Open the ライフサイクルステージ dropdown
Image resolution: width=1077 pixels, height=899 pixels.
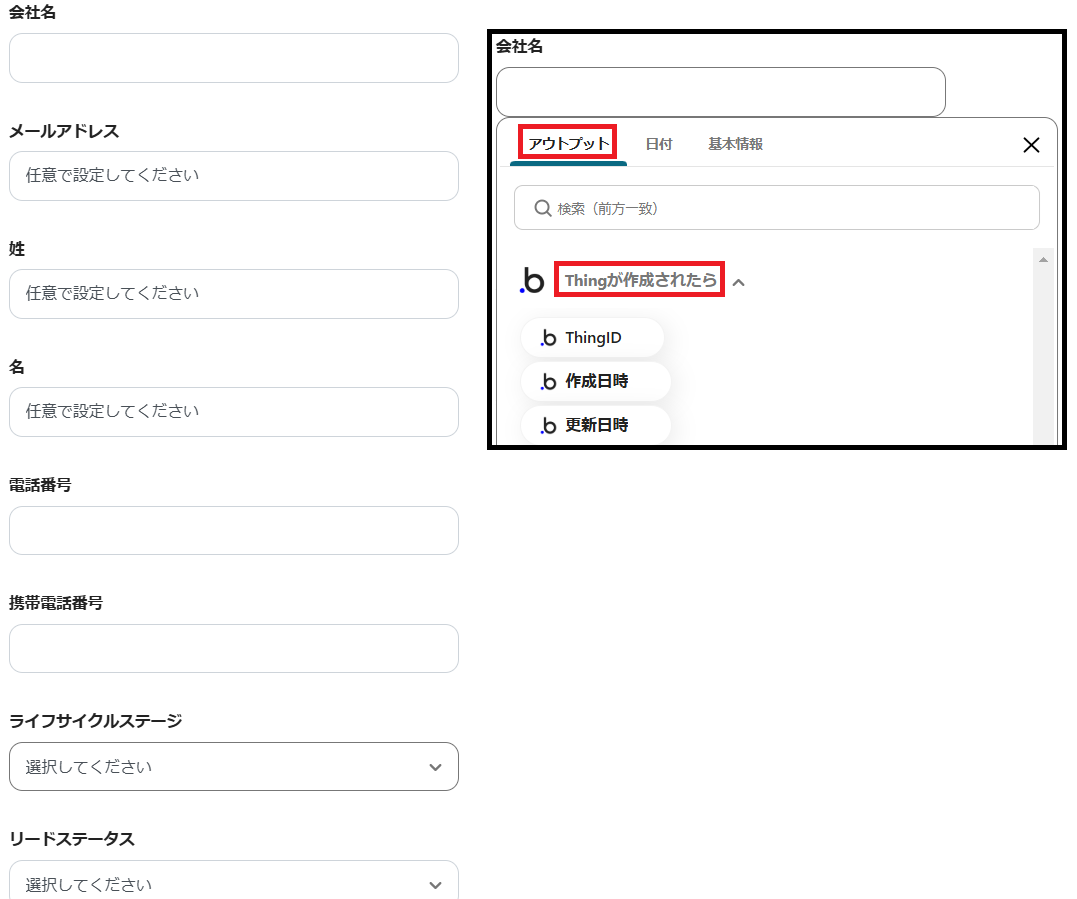[233, 767]
